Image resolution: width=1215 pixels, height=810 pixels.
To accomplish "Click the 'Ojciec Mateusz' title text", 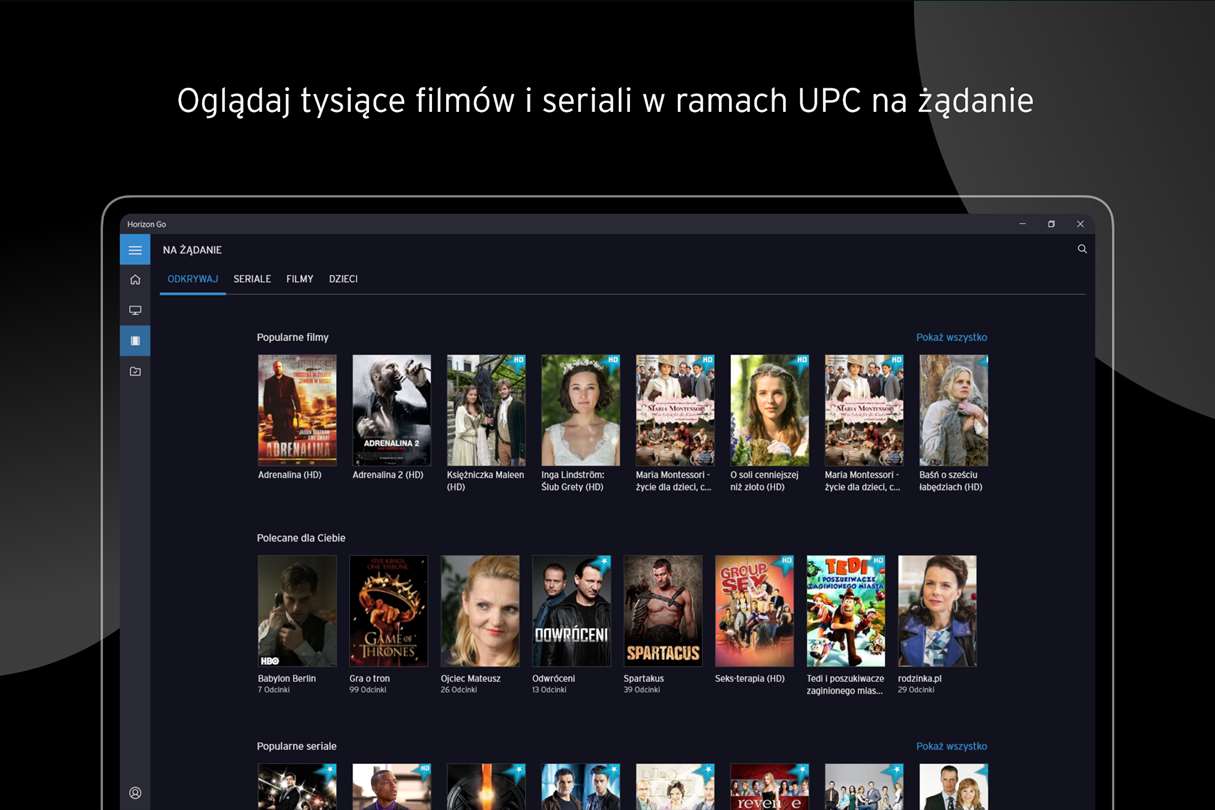I will click(473, 678).
